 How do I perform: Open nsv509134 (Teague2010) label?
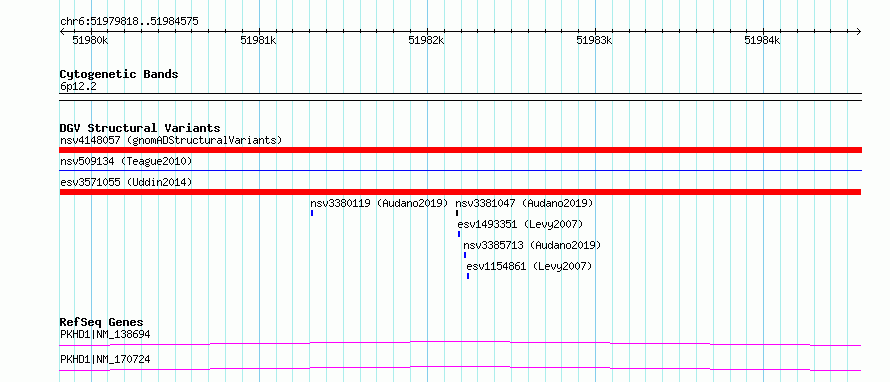point(126,162)
